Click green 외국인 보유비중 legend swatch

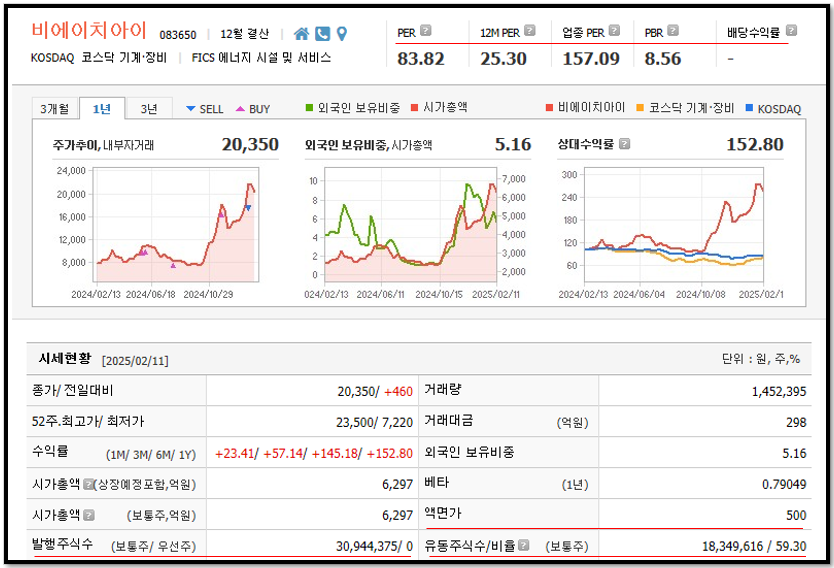click(310, 108)
